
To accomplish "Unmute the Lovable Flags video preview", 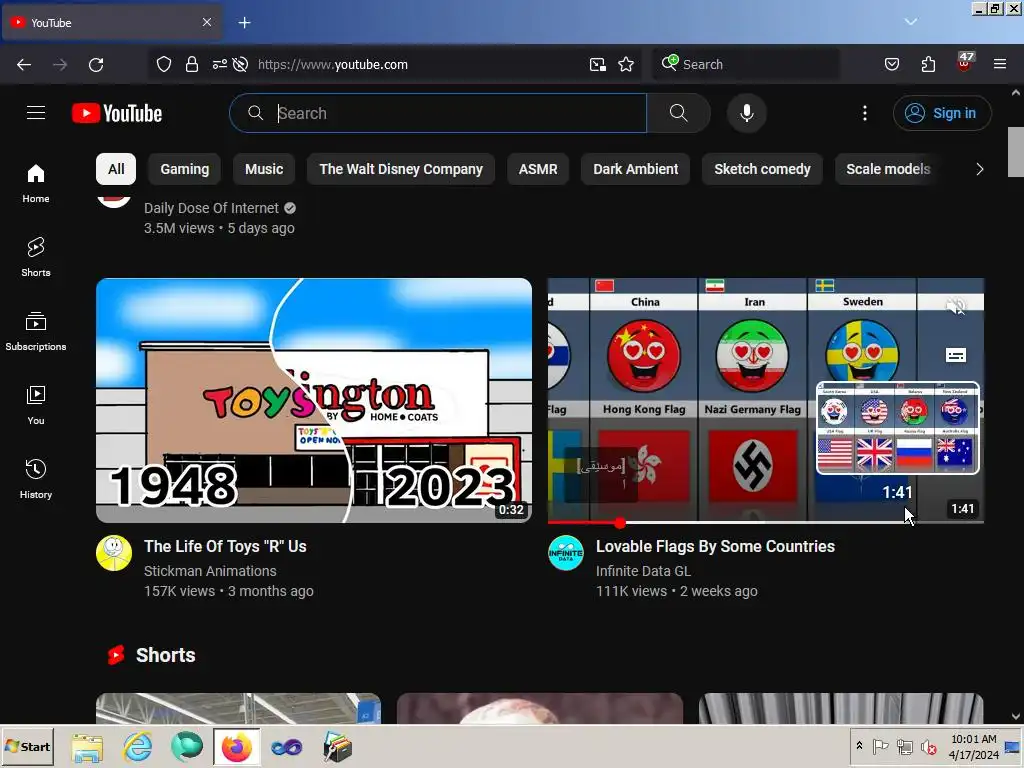I will point(955,306).
